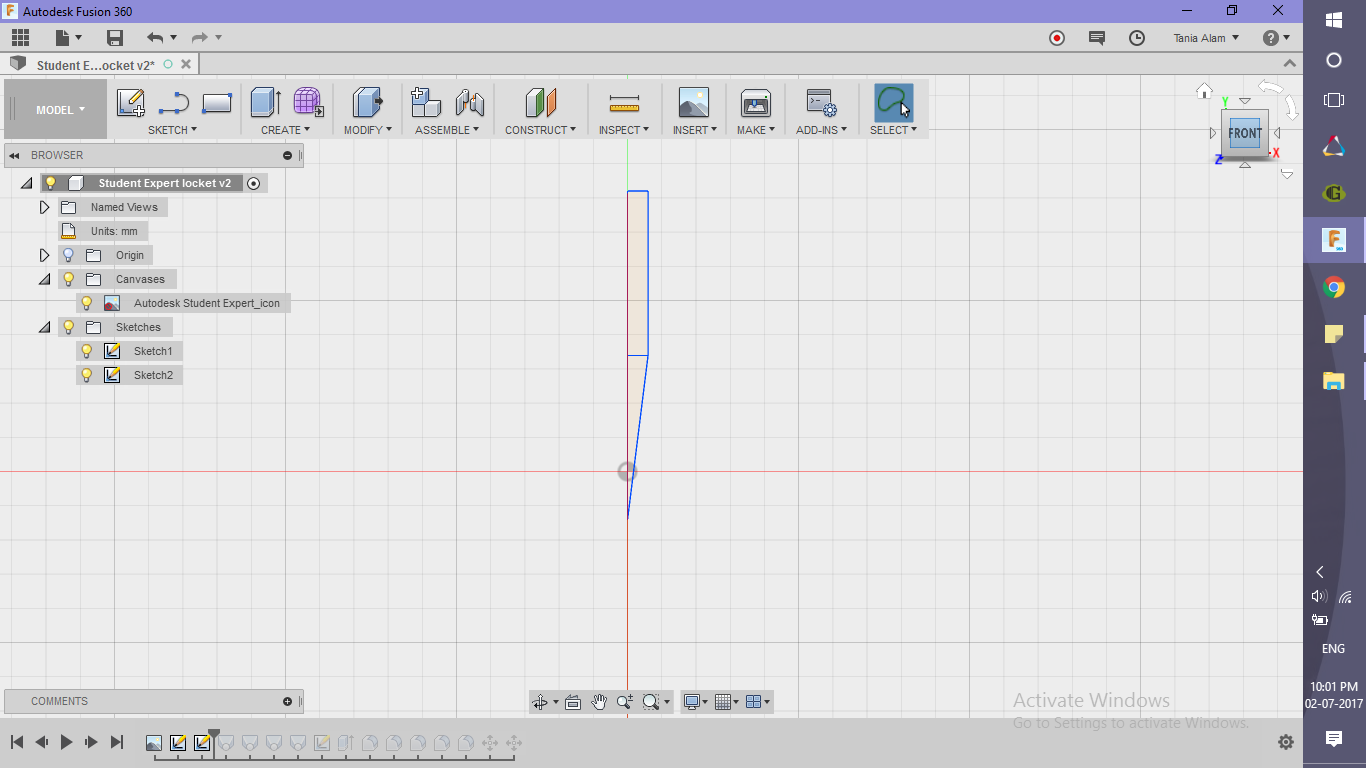Open the Scripts and Add-Ins icon

point(821,103)
